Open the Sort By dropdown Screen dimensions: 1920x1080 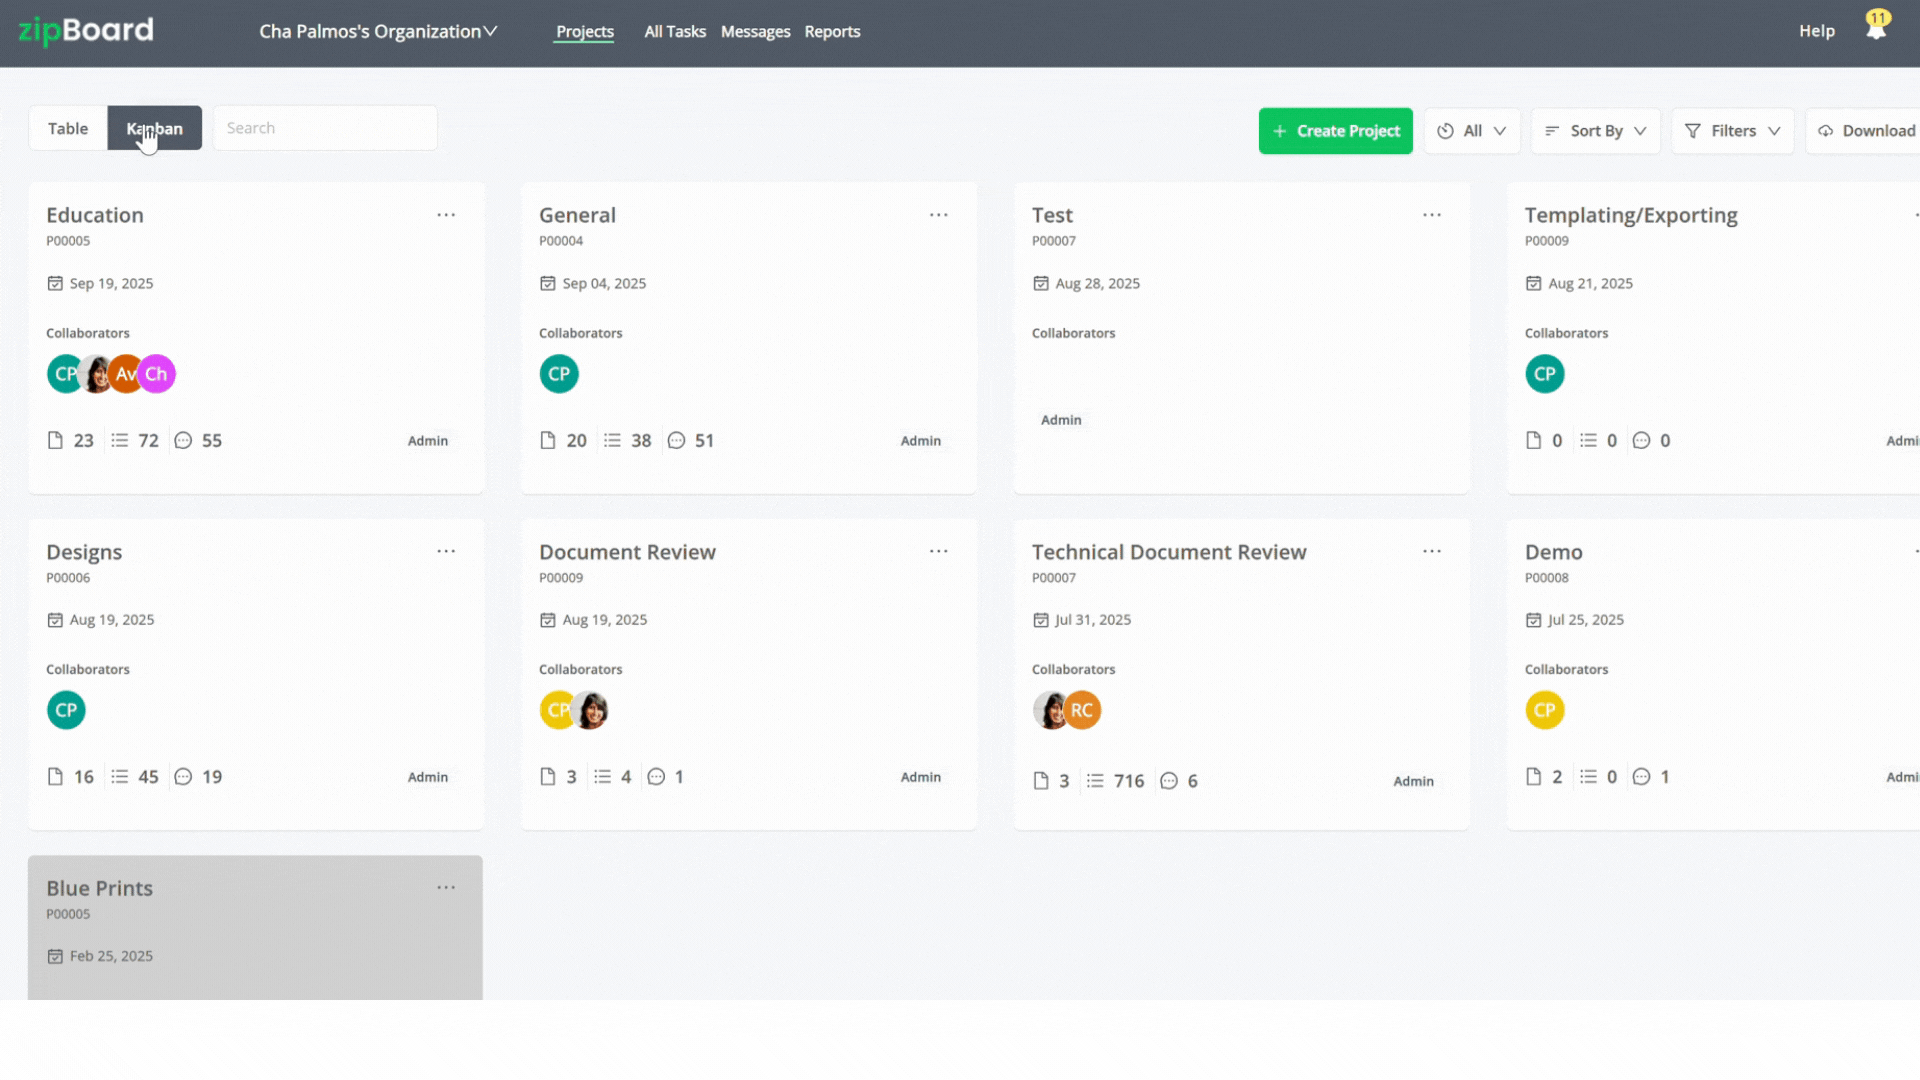click(1595, 131)
